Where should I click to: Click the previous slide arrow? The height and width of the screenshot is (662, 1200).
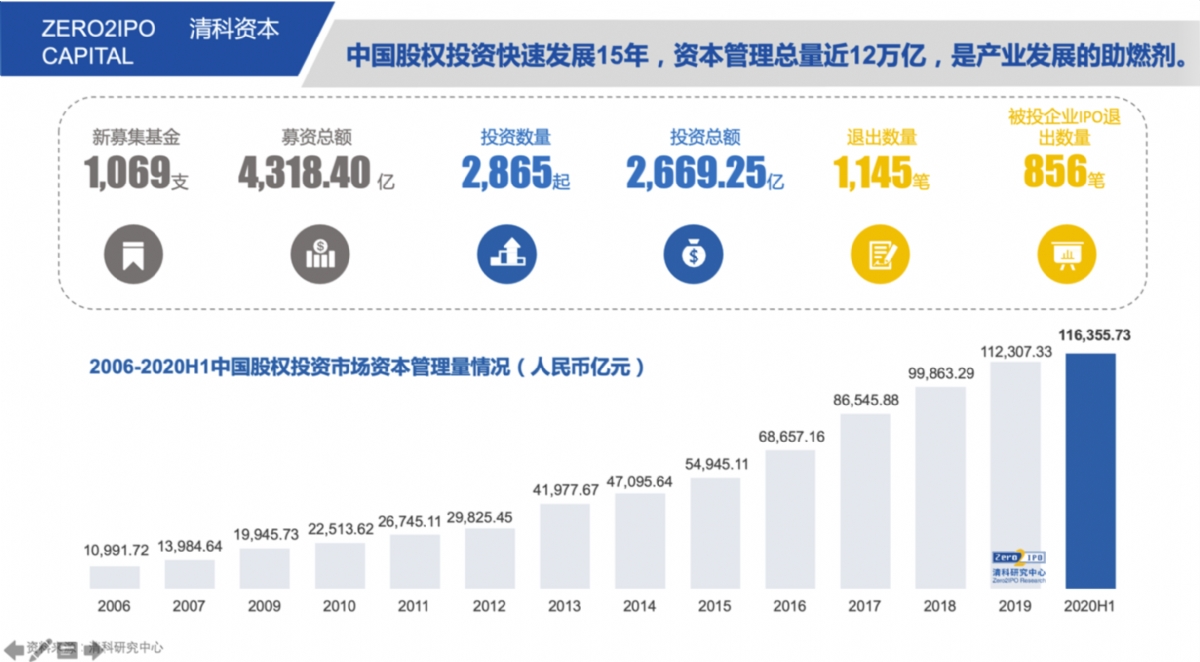12,648
